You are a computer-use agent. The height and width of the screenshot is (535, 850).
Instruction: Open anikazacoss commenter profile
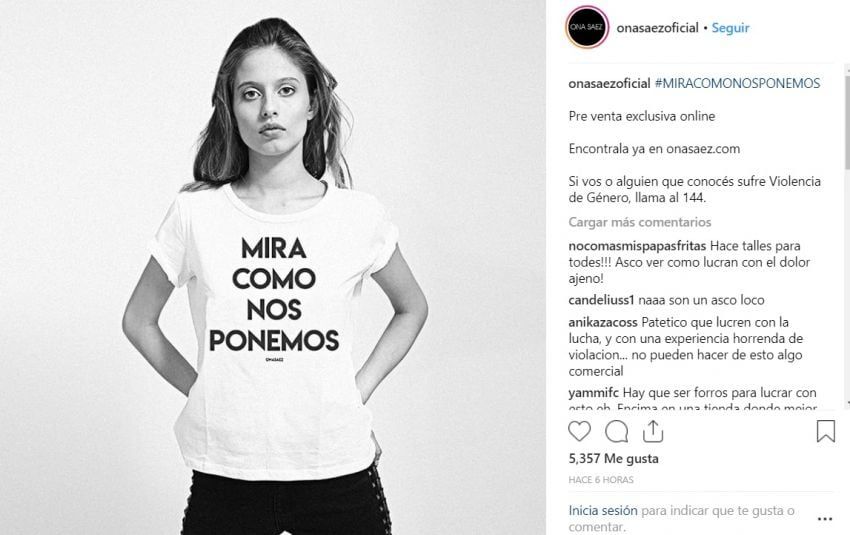coord(603,323)
